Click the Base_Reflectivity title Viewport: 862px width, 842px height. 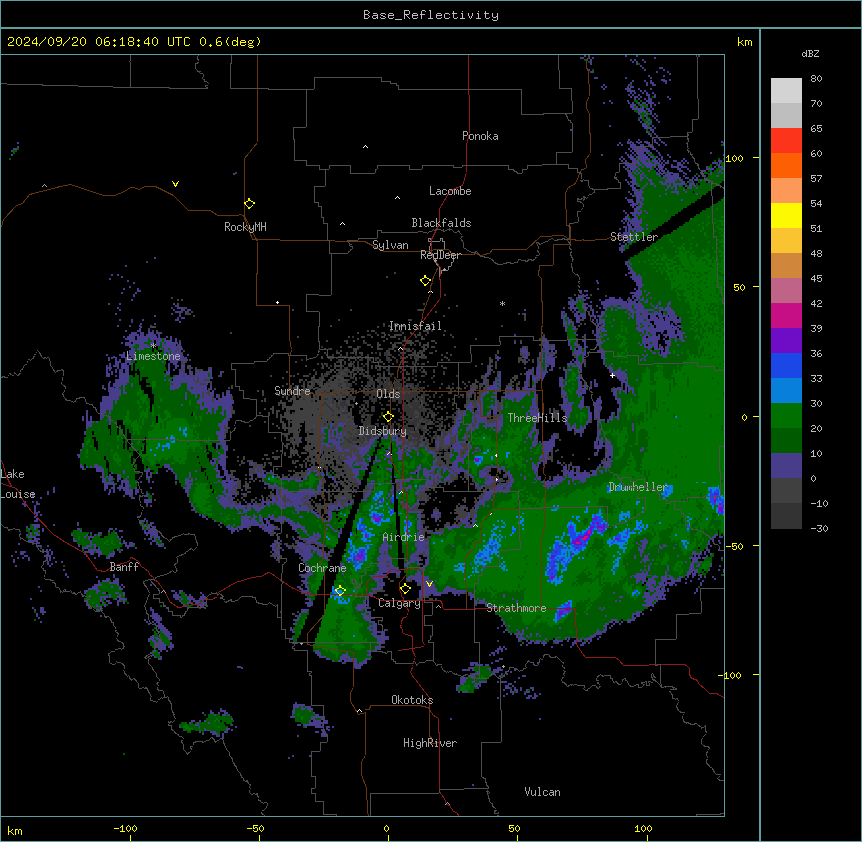pyautogui.click(x=431, y=15)
